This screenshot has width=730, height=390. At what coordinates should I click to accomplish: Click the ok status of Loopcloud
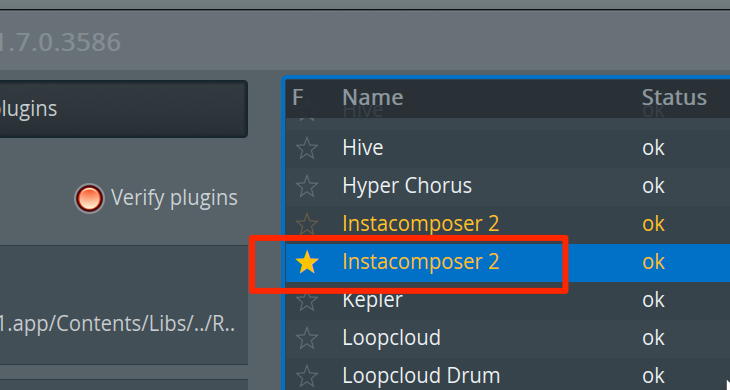click(x=653, y=338)
